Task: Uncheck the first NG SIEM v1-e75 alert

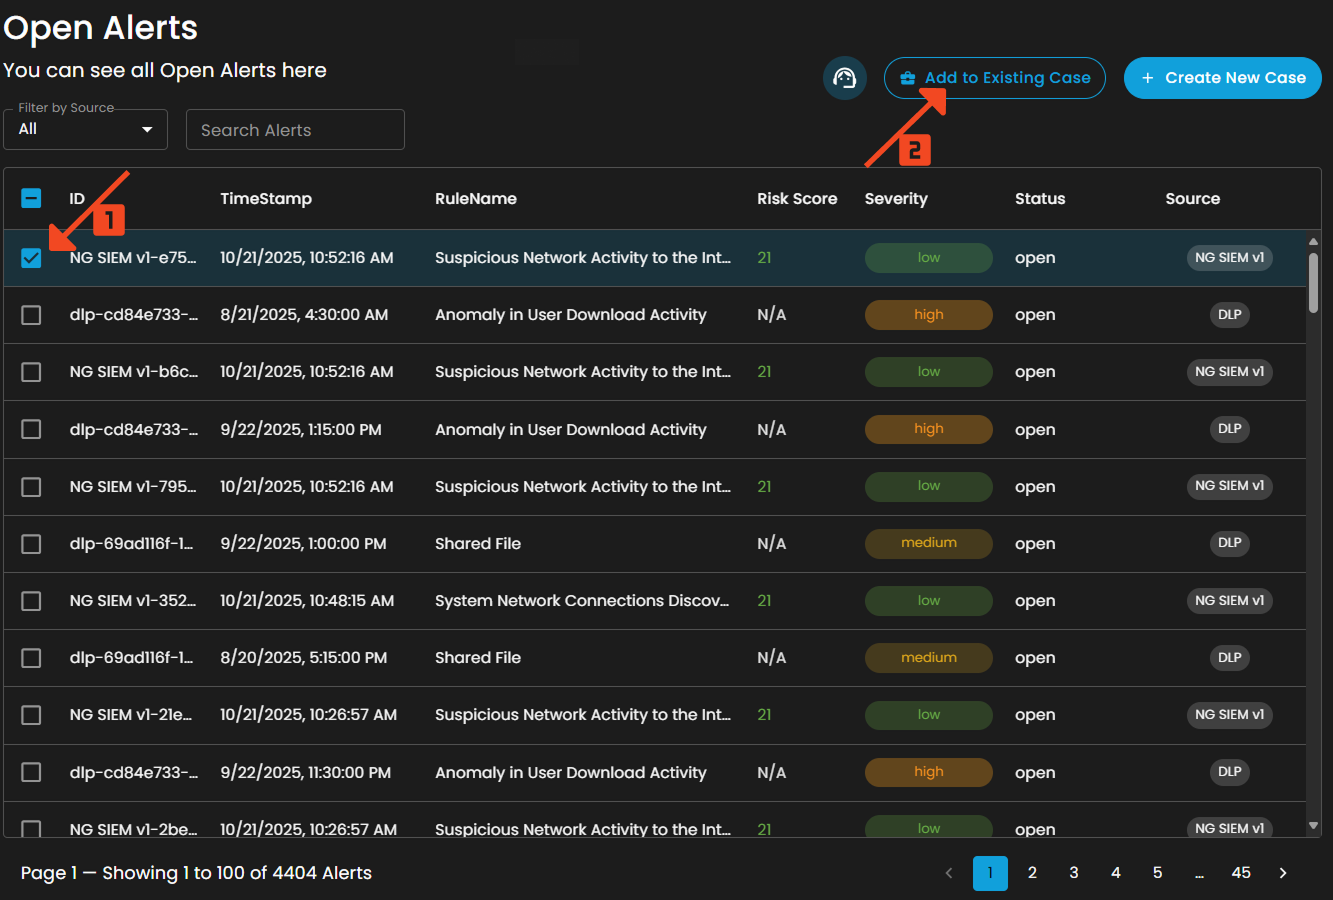Action: click(31, 258)
